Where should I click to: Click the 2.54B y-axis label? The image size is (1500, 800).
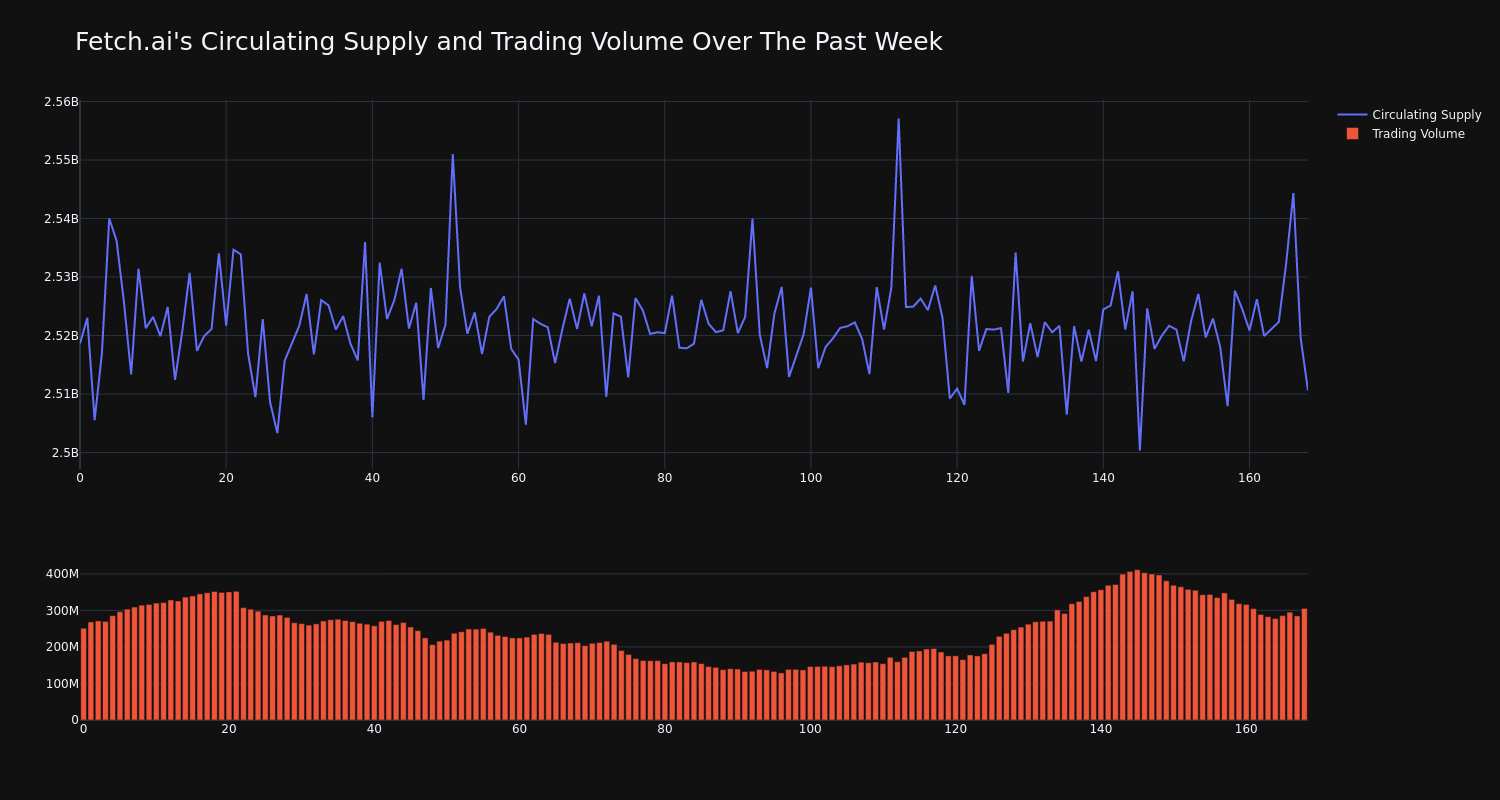pos(61,219)
